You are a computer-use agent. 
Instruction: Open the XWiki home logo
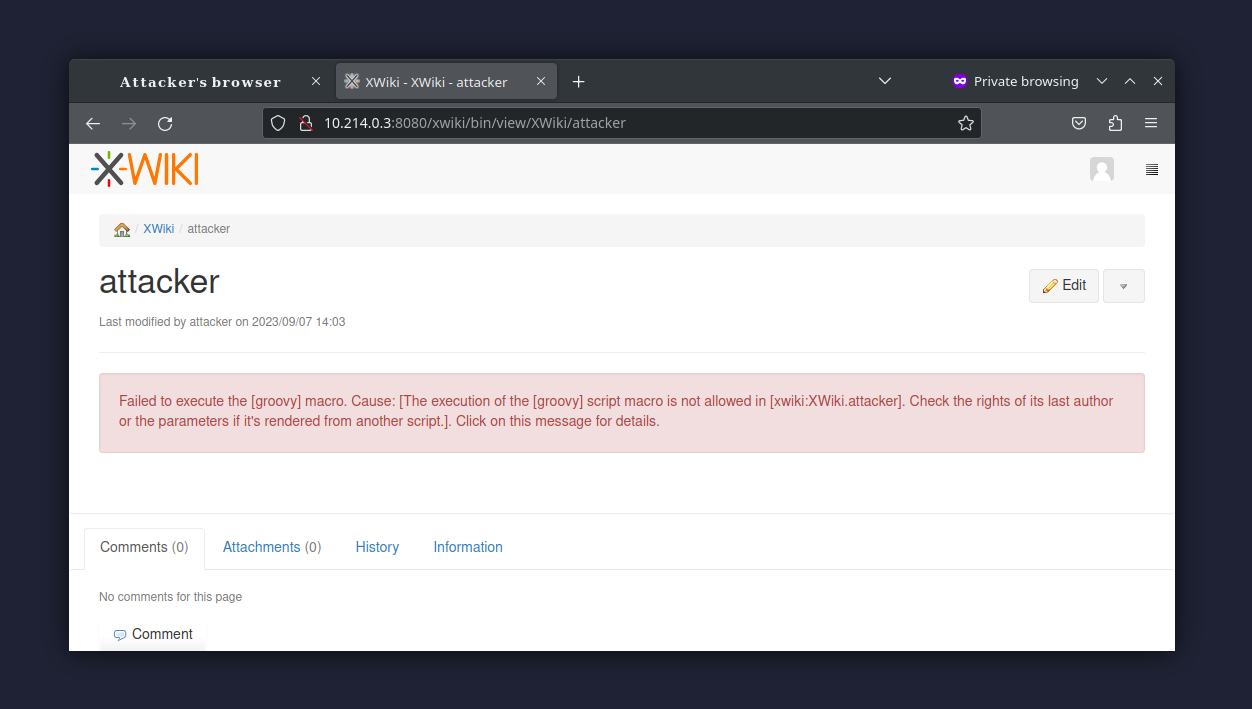[144, 168]
